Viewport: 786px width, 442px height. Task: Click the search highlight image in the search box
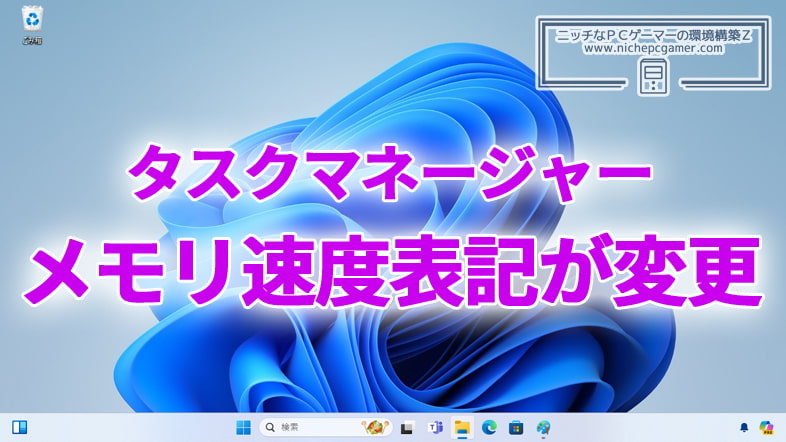(374, 427)
